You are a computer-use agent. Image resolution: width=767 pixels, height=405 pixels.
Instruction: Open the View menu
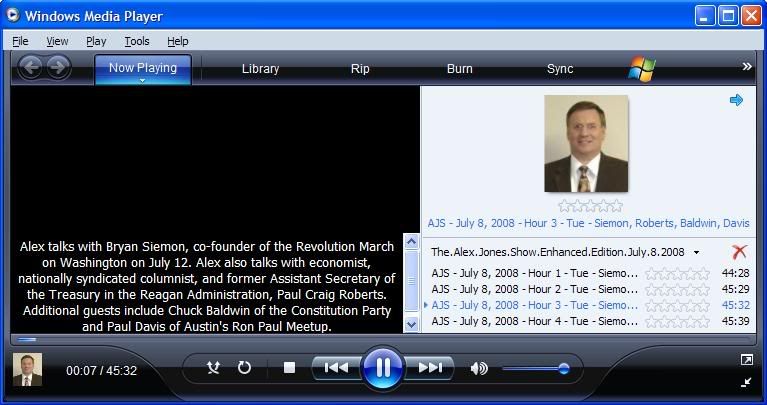(57, 42)
